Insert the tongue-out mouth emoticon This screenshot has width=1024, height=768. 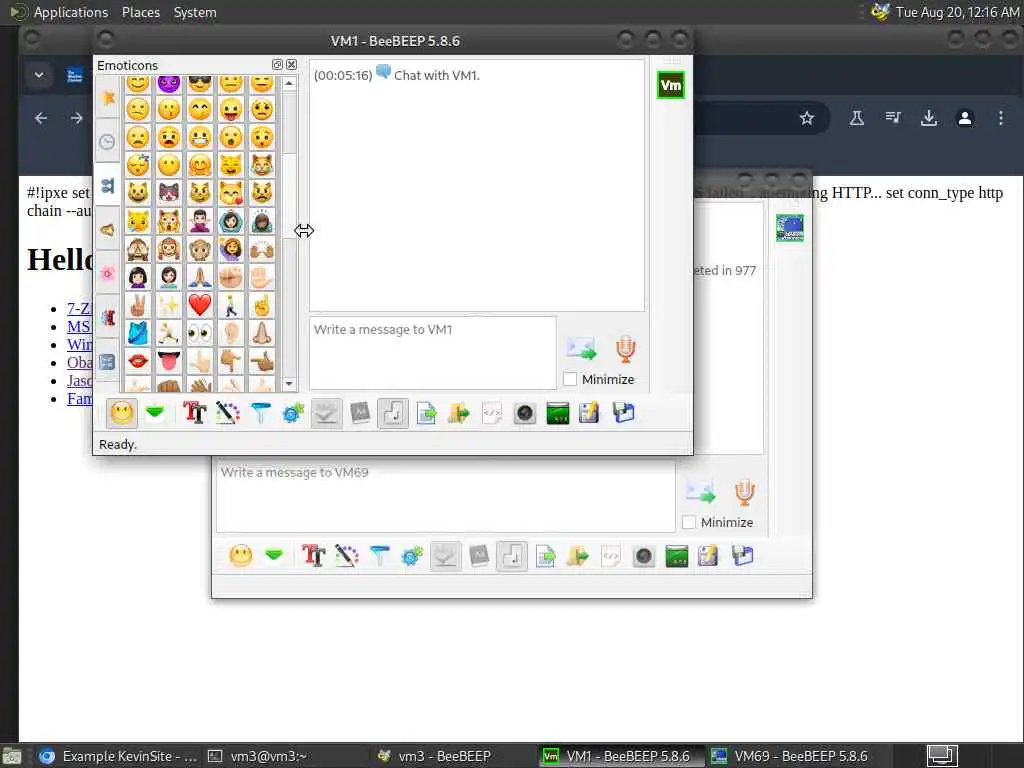pyautogui.click(x=168, y=361)
